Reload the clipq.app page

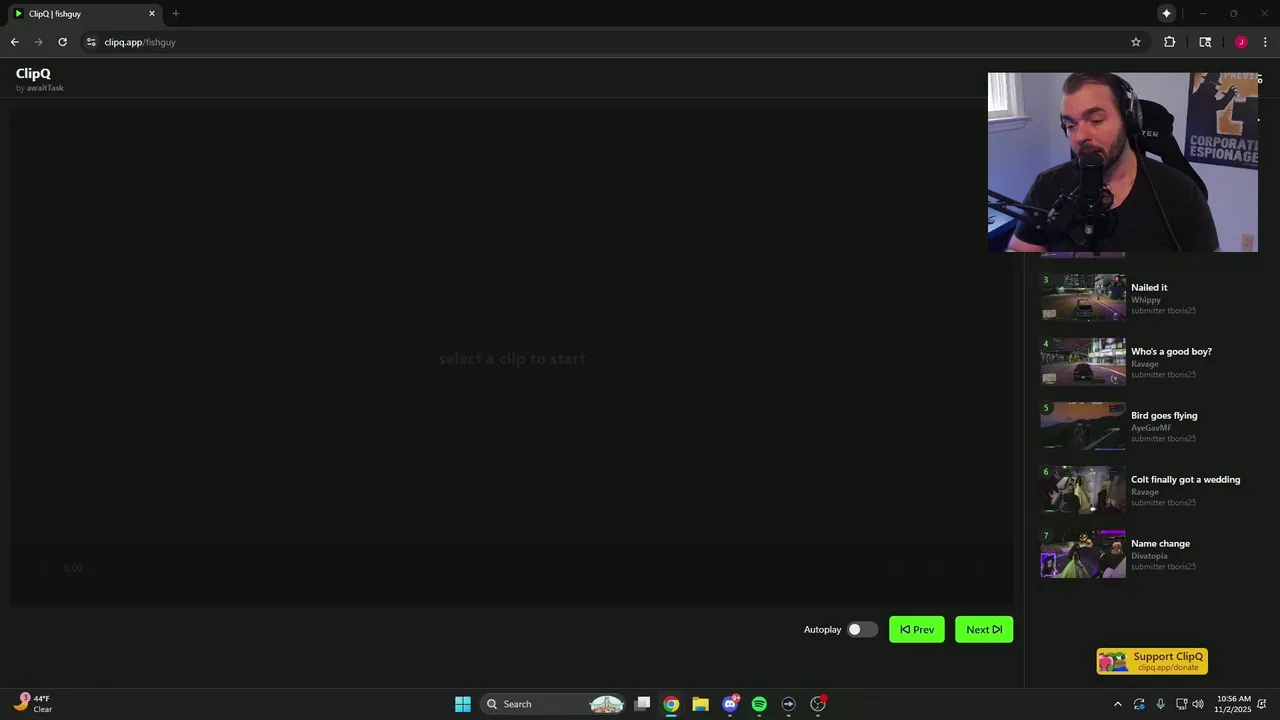pos(62,42)
